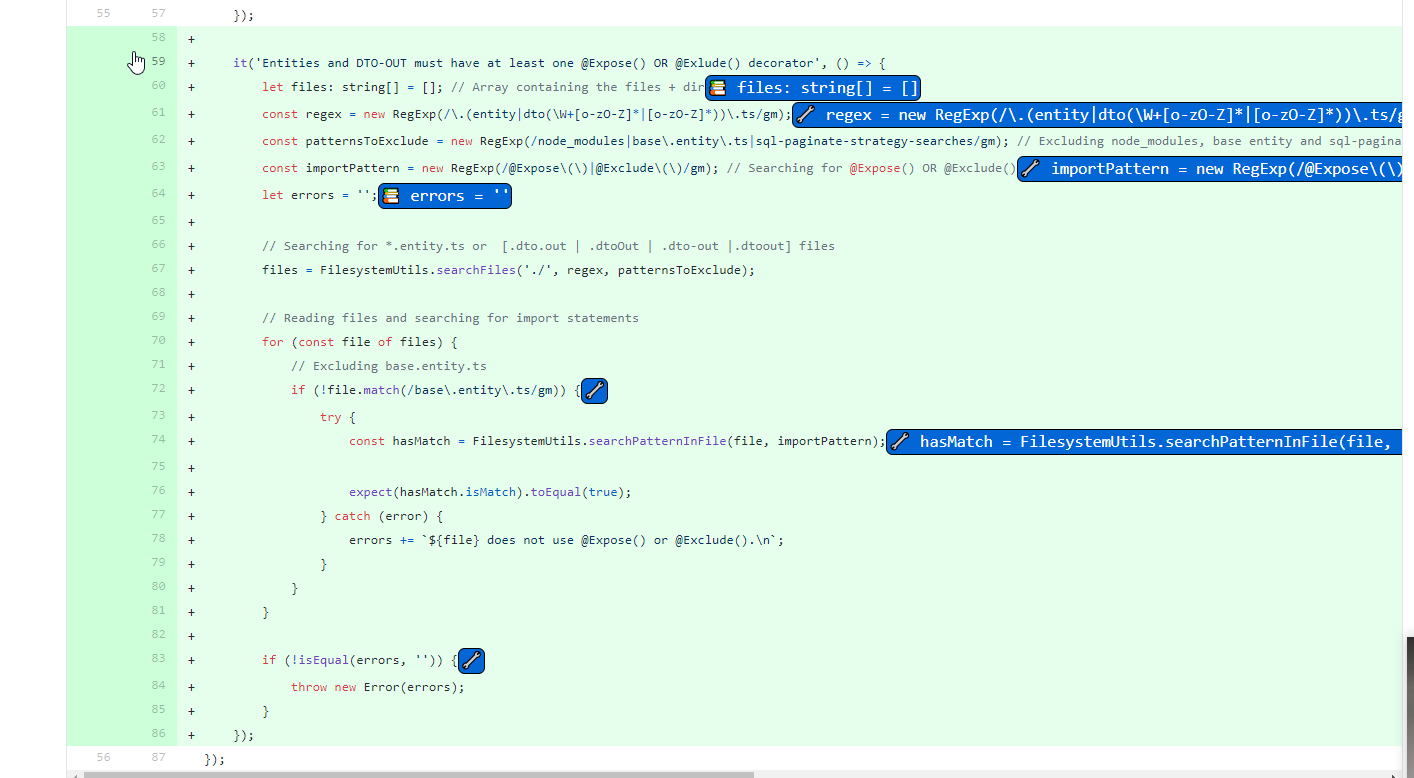Screen dimensions: 1414x778
Task: Click line number 74 in the gutter
Action: click(157, 439)
